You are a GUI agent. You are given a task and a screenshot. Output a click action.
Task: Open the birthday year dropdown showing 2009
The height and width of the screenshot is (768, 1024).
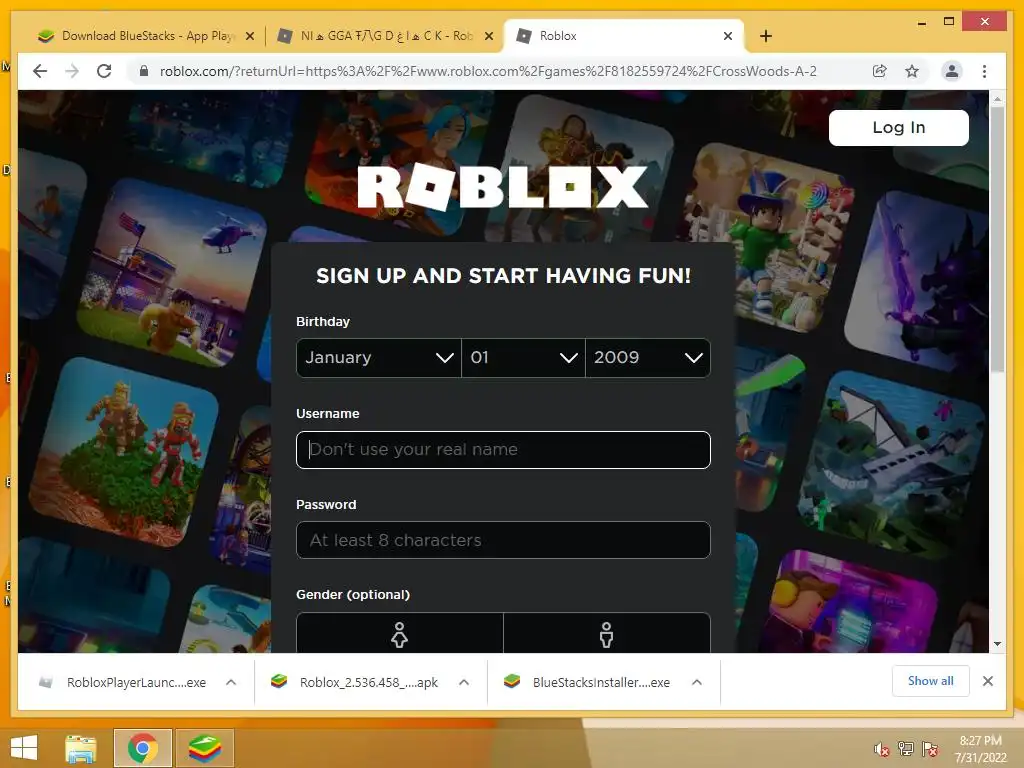(x=648, y=358)
